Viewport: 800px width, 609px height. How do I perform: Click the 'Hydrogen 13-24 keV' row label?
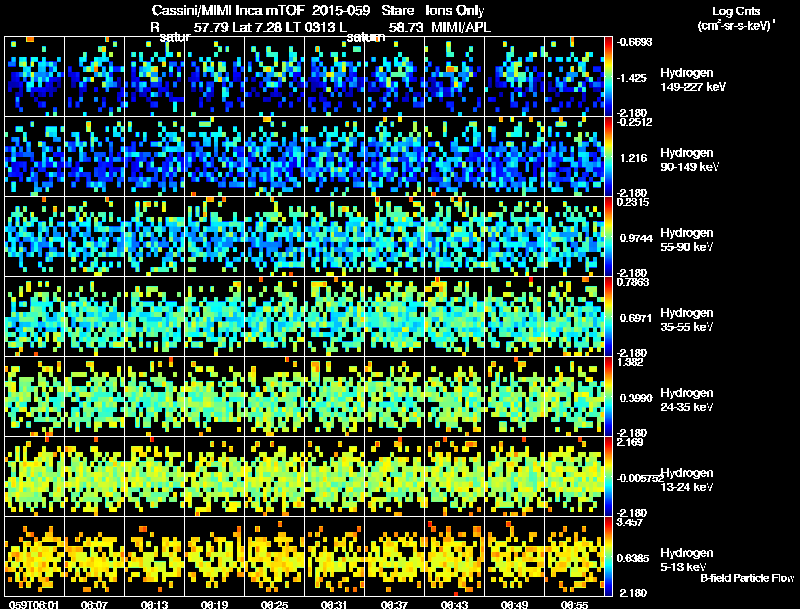pyautogui.click(x=687, y=480)
